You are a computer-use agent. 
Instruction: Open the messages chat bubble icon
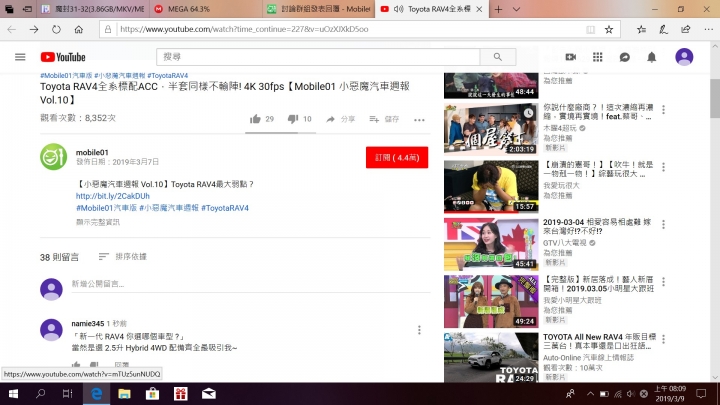624,57
